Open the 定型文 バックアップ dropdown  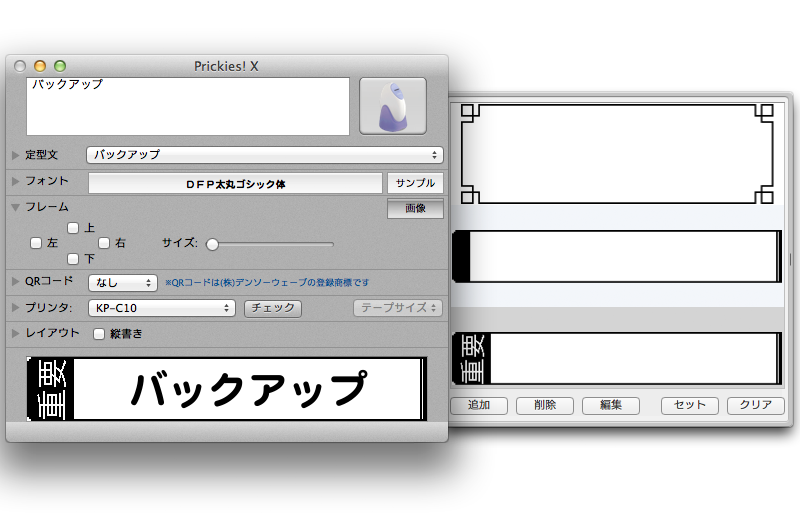(x=265, y=155)
